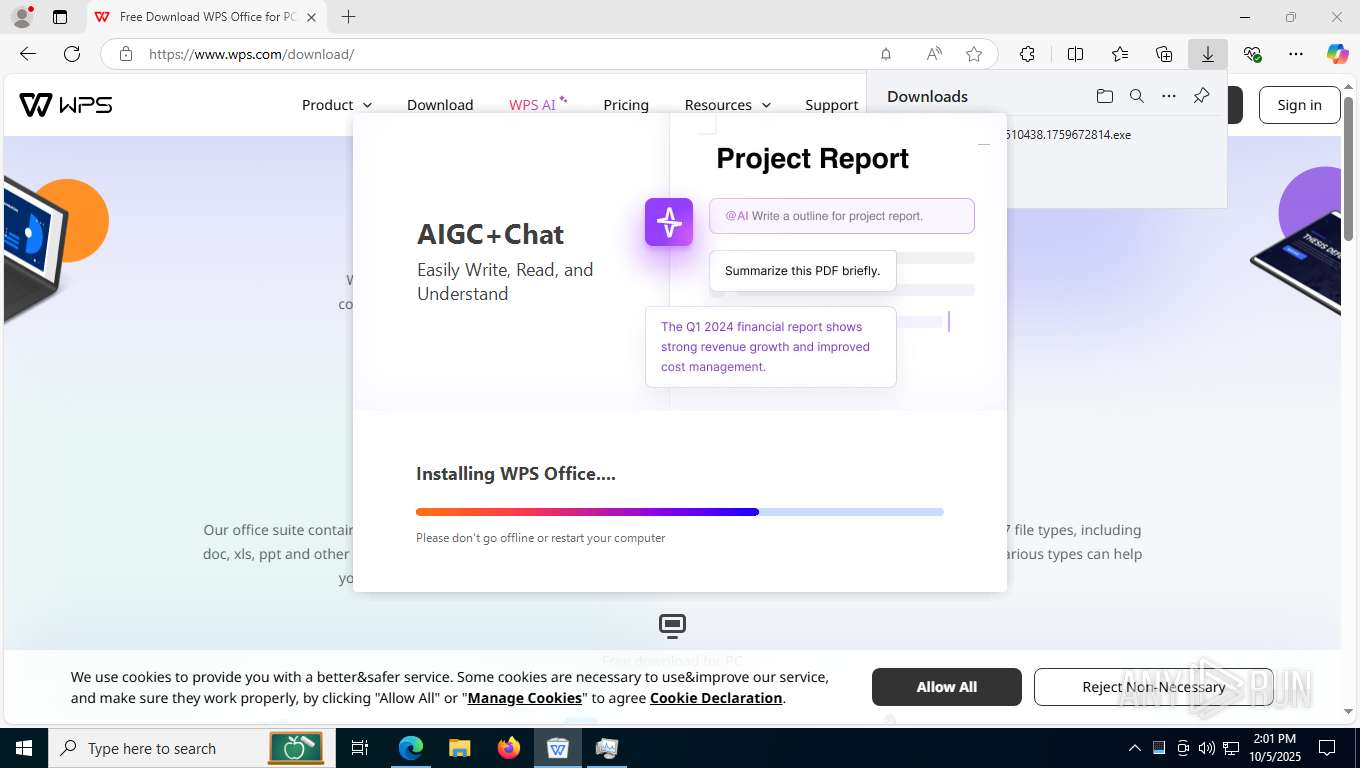Click the installer progress bar
This screenshot has height=768, width=1360.
(680, 512)
